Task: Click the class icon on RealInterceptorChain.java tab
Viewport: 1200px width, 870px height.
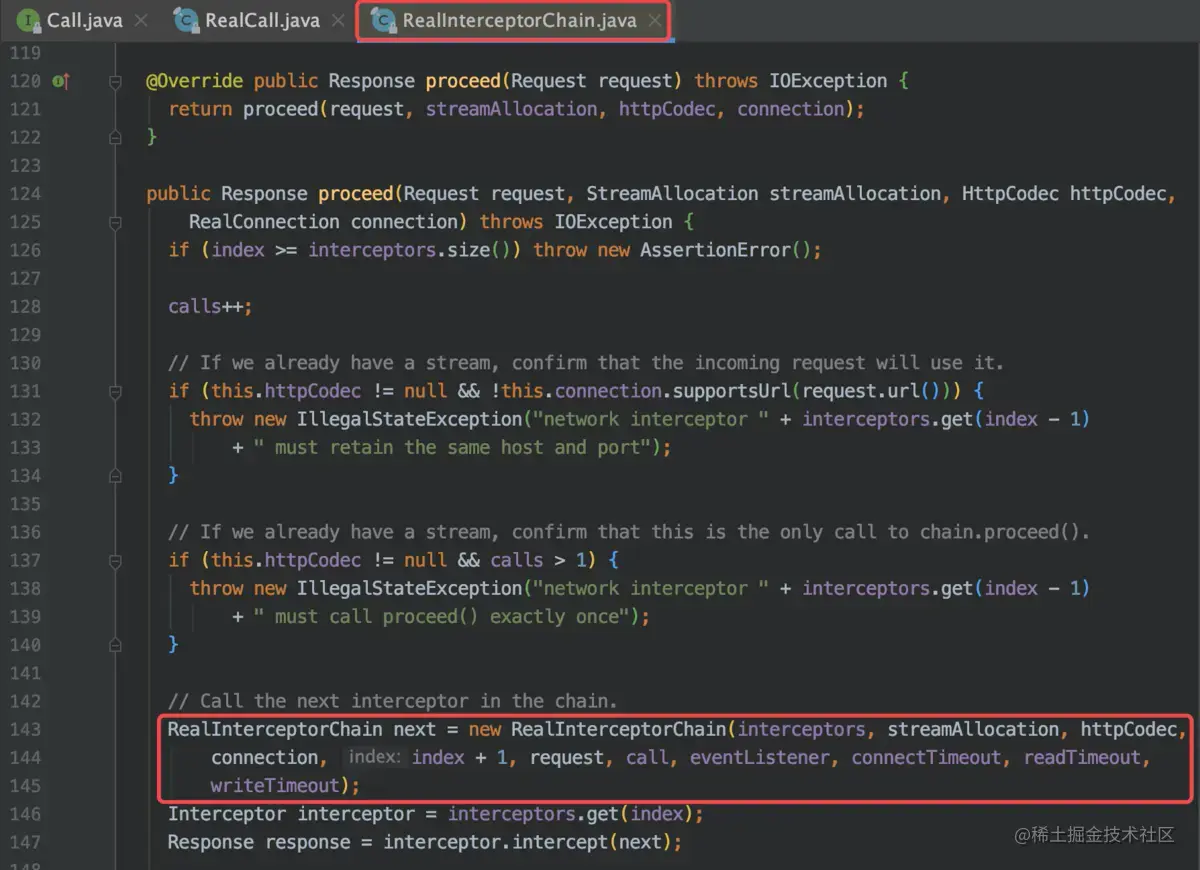Action: tap(382, 20)
